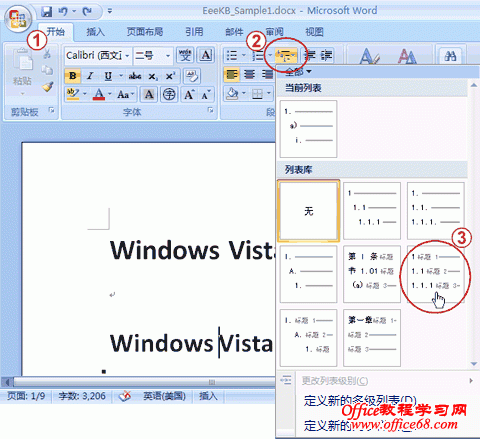Screen dimensions: 480x439
Task: Undo the last action
Action: click(63, 12)
